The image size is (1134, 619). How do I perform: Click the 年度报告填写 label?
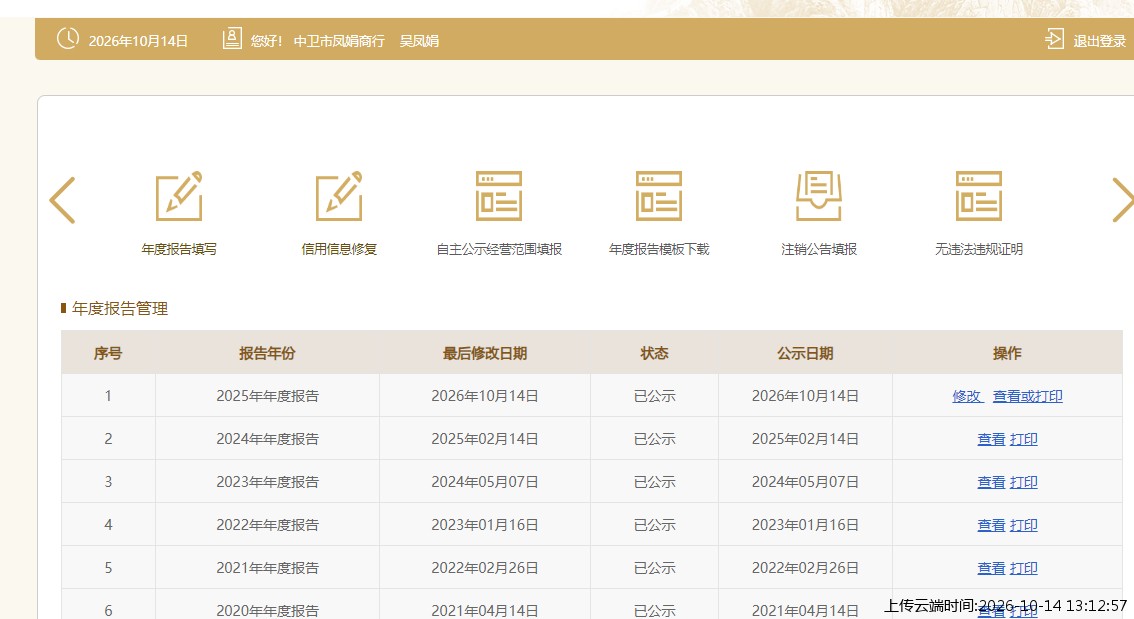(179, 249)
